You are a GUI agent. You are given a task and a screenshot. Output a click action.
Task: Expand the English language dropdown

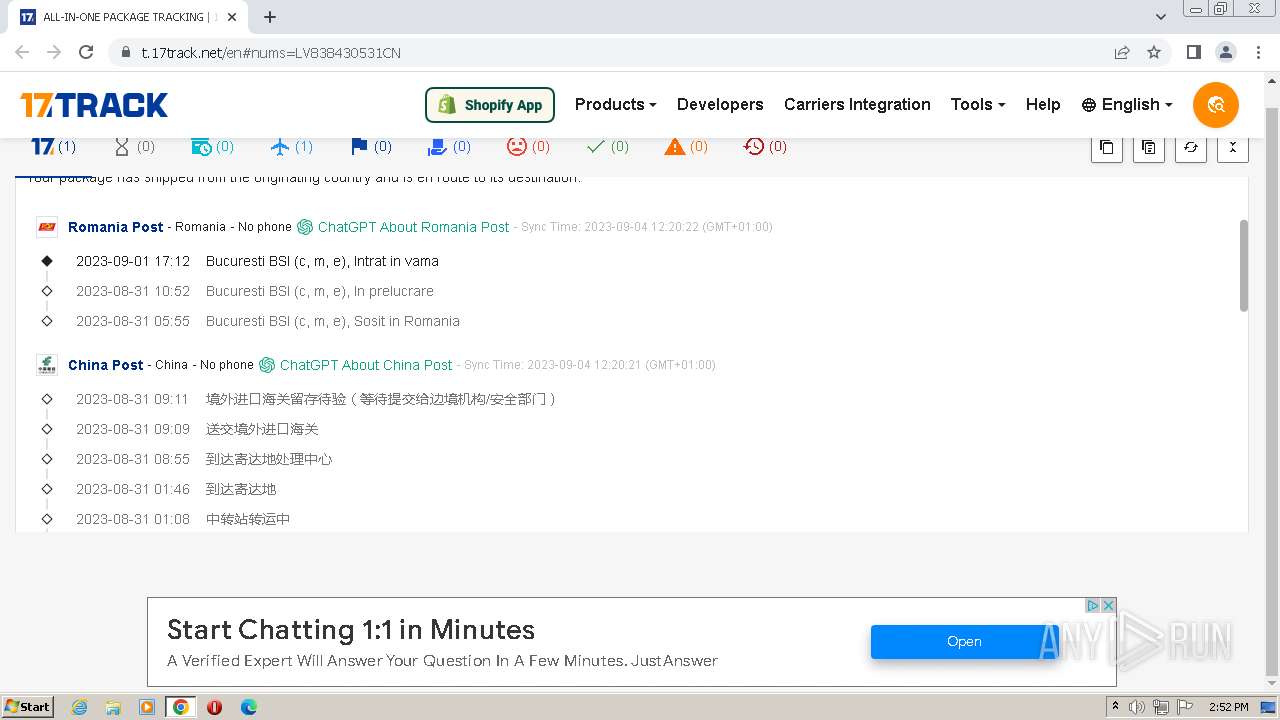[1127, 104]
